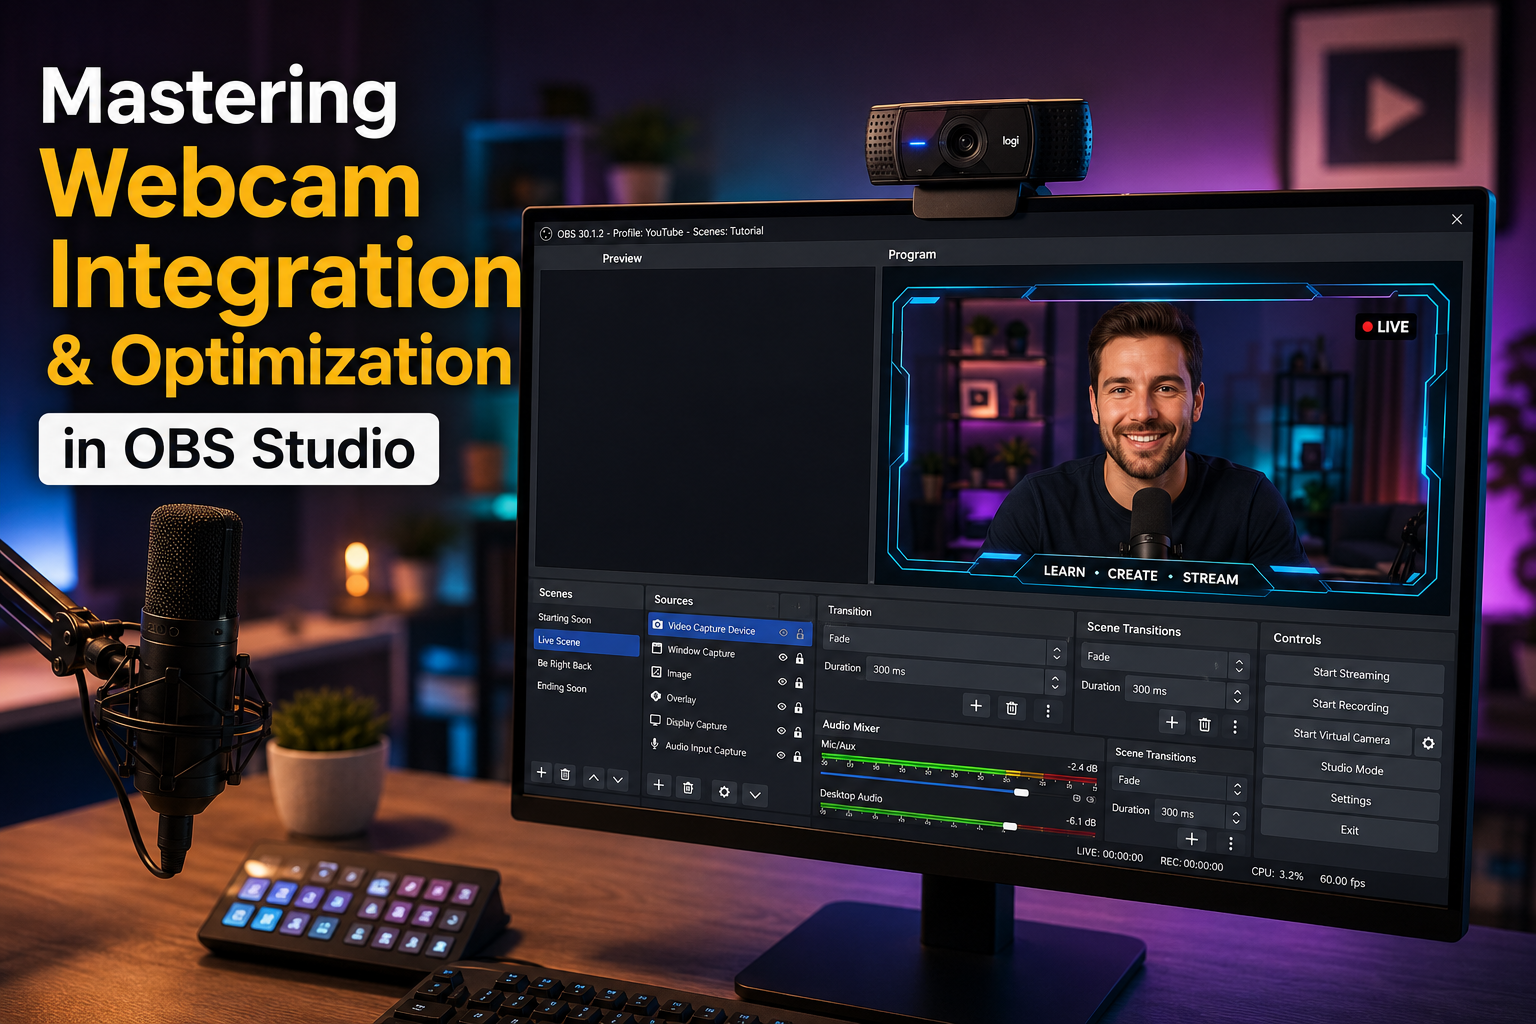
Task: Click the CPU: 3.2% status text
Action: coord(1277,873)
